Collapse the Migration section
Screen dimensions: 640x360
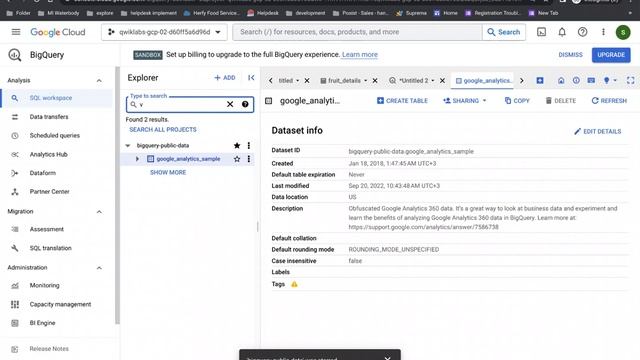click(99, 212)
